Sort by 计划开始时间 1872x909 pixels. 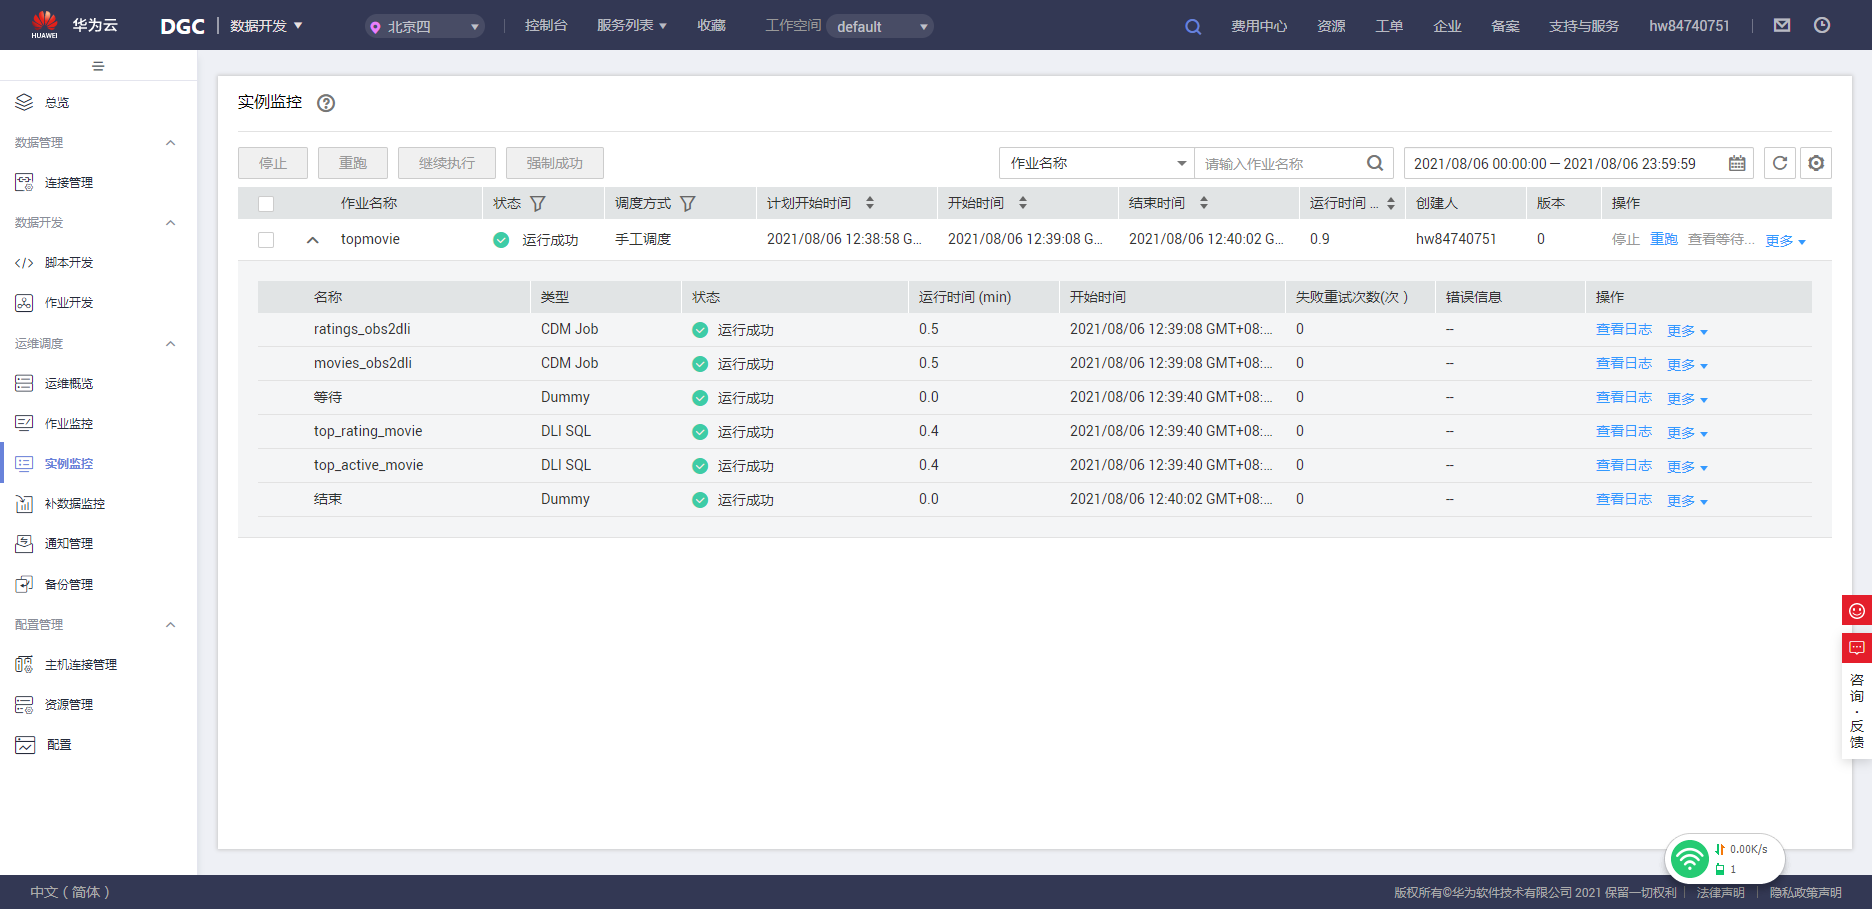(x=870, y=203)
